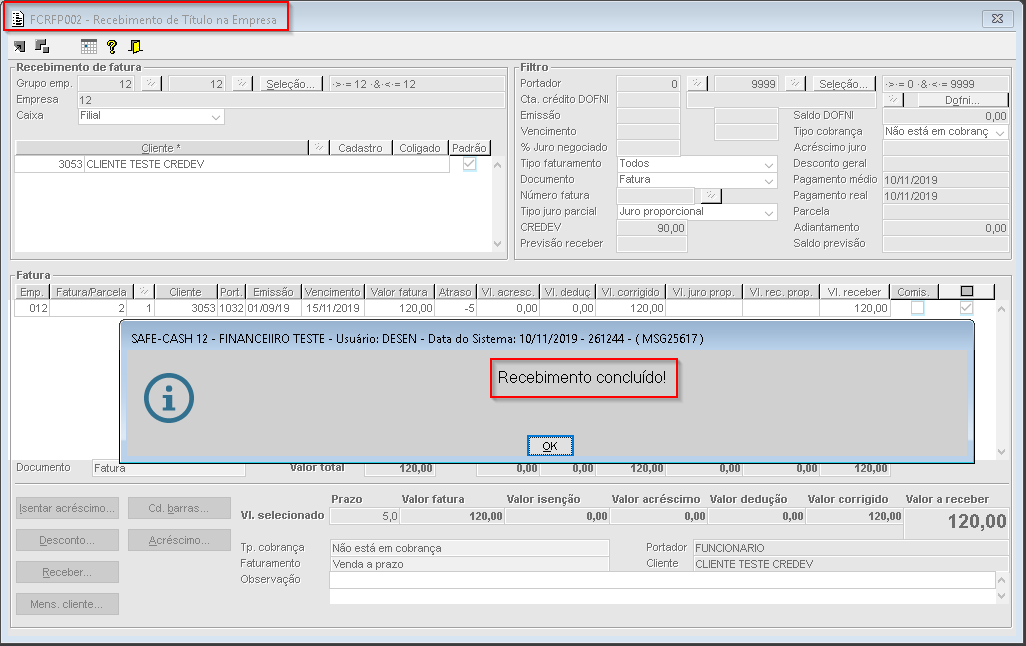Click up arrow of client list scrollbar

click(x=497, y=165)
